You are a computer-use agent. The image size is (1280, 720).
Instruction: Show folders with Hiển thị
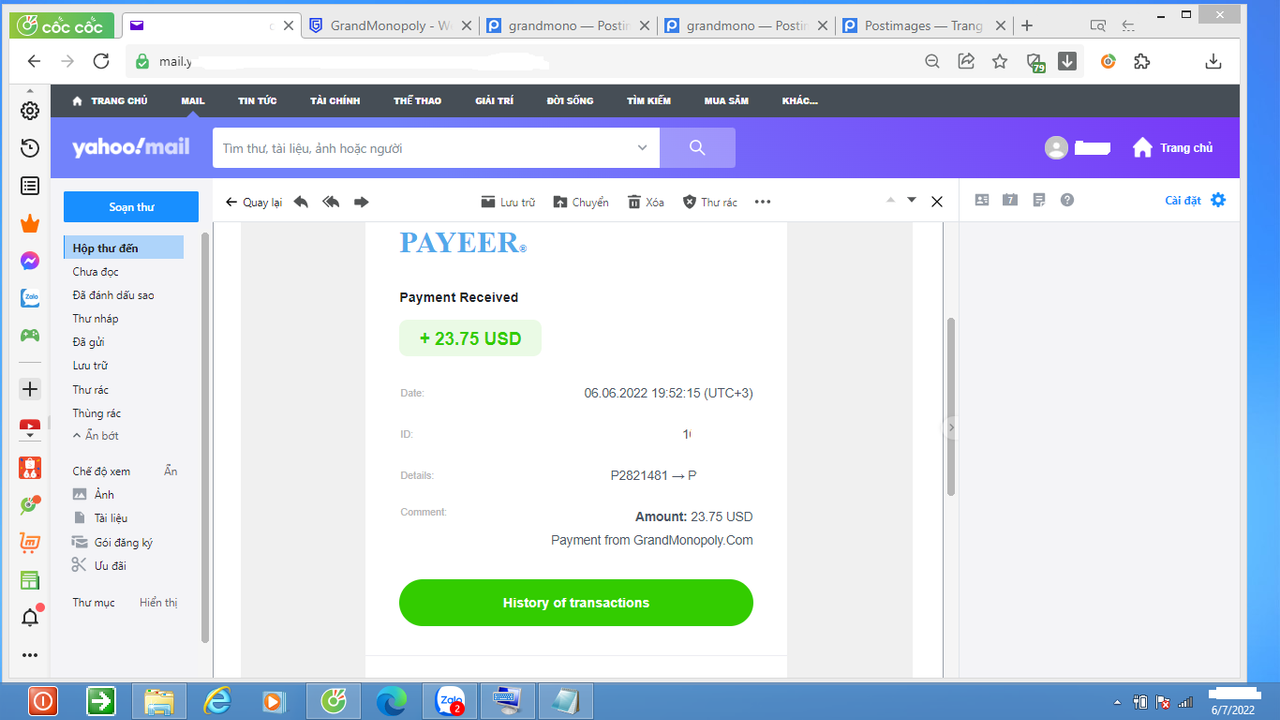158,603
